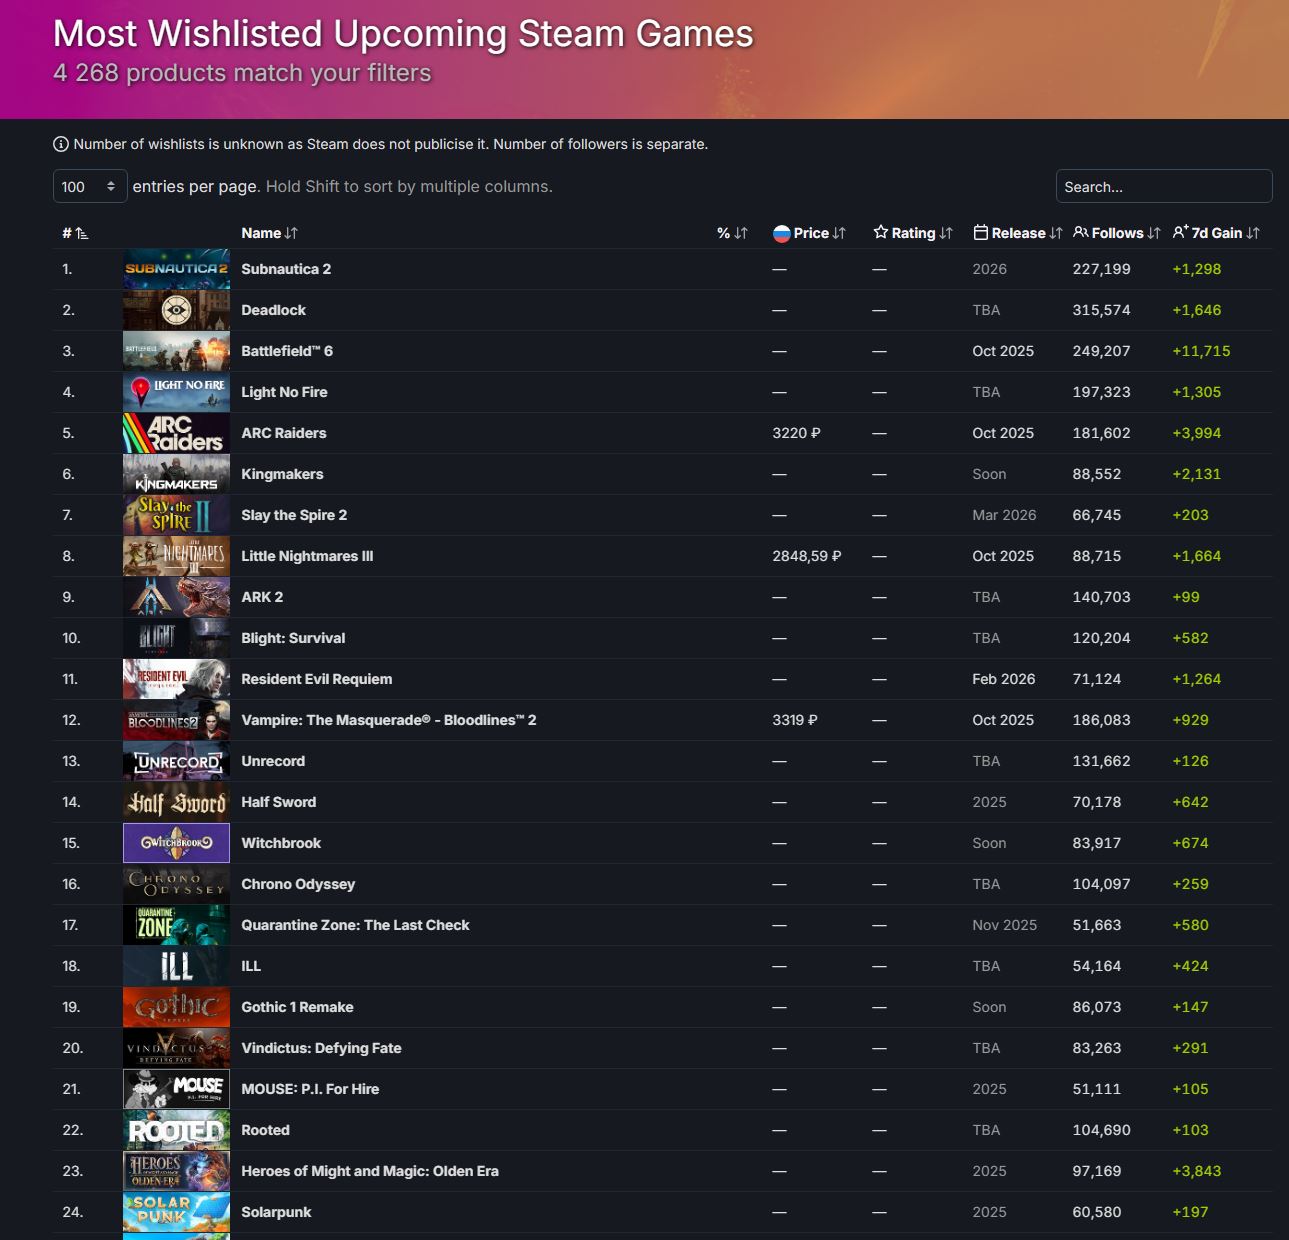The image size is (1289, 1240).
Task: Click the Half Sword thumbnail image
Action: 176,802
